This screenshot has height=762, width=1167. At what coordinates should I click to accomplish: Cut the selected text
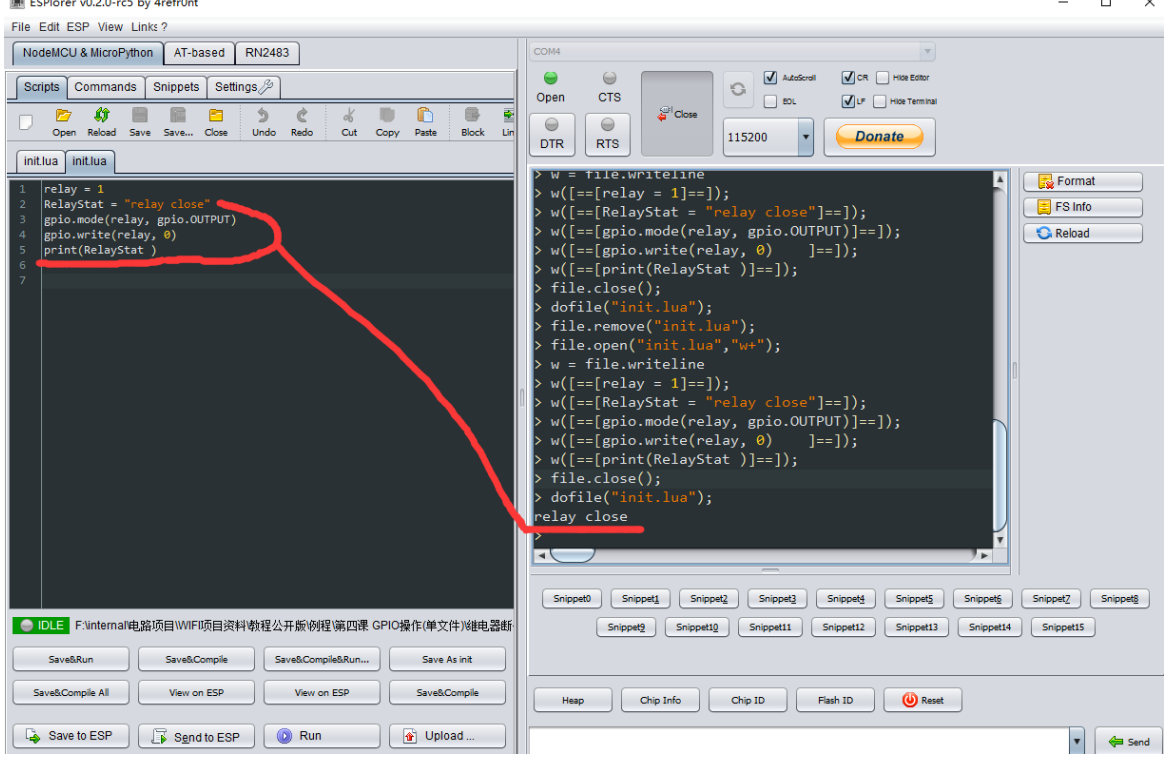click(x=349, y=122)
